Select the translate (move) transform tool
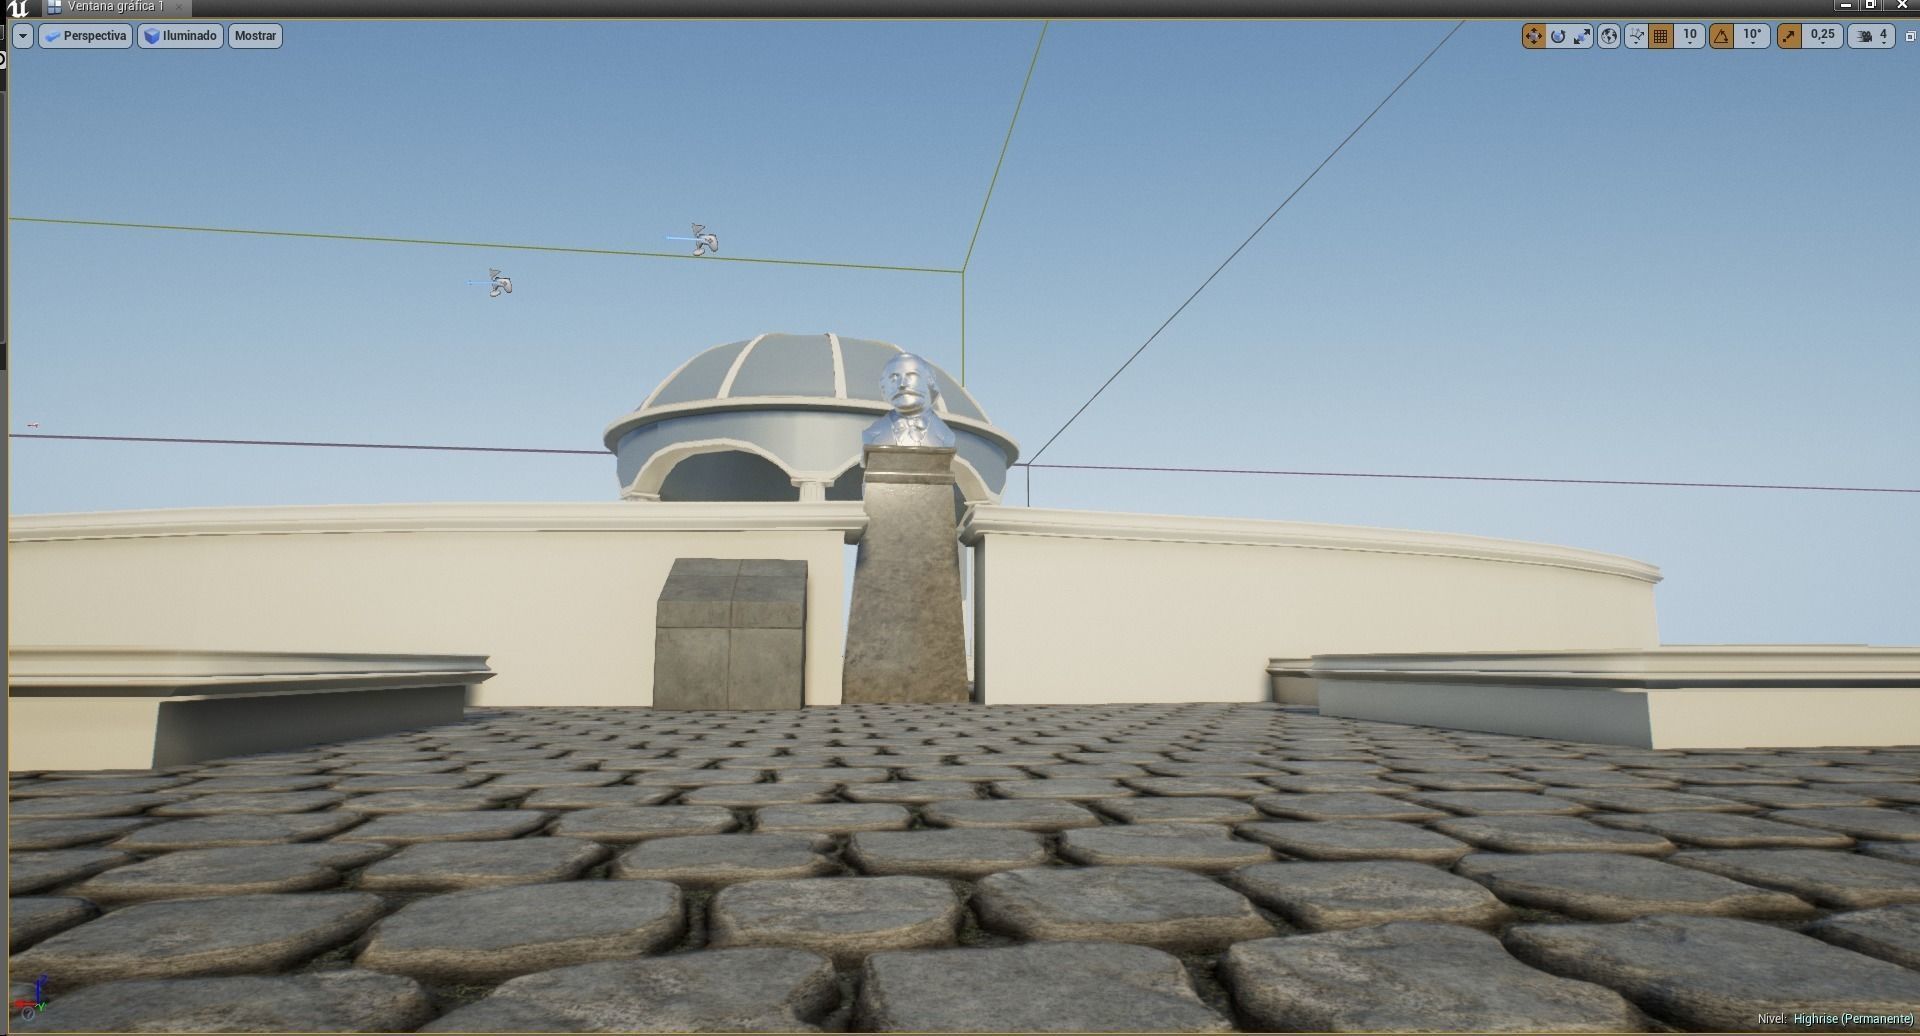Image resolution: width=1920 pixels, height=1036 pixels. pyautogui.click(x=1533, y=36)
